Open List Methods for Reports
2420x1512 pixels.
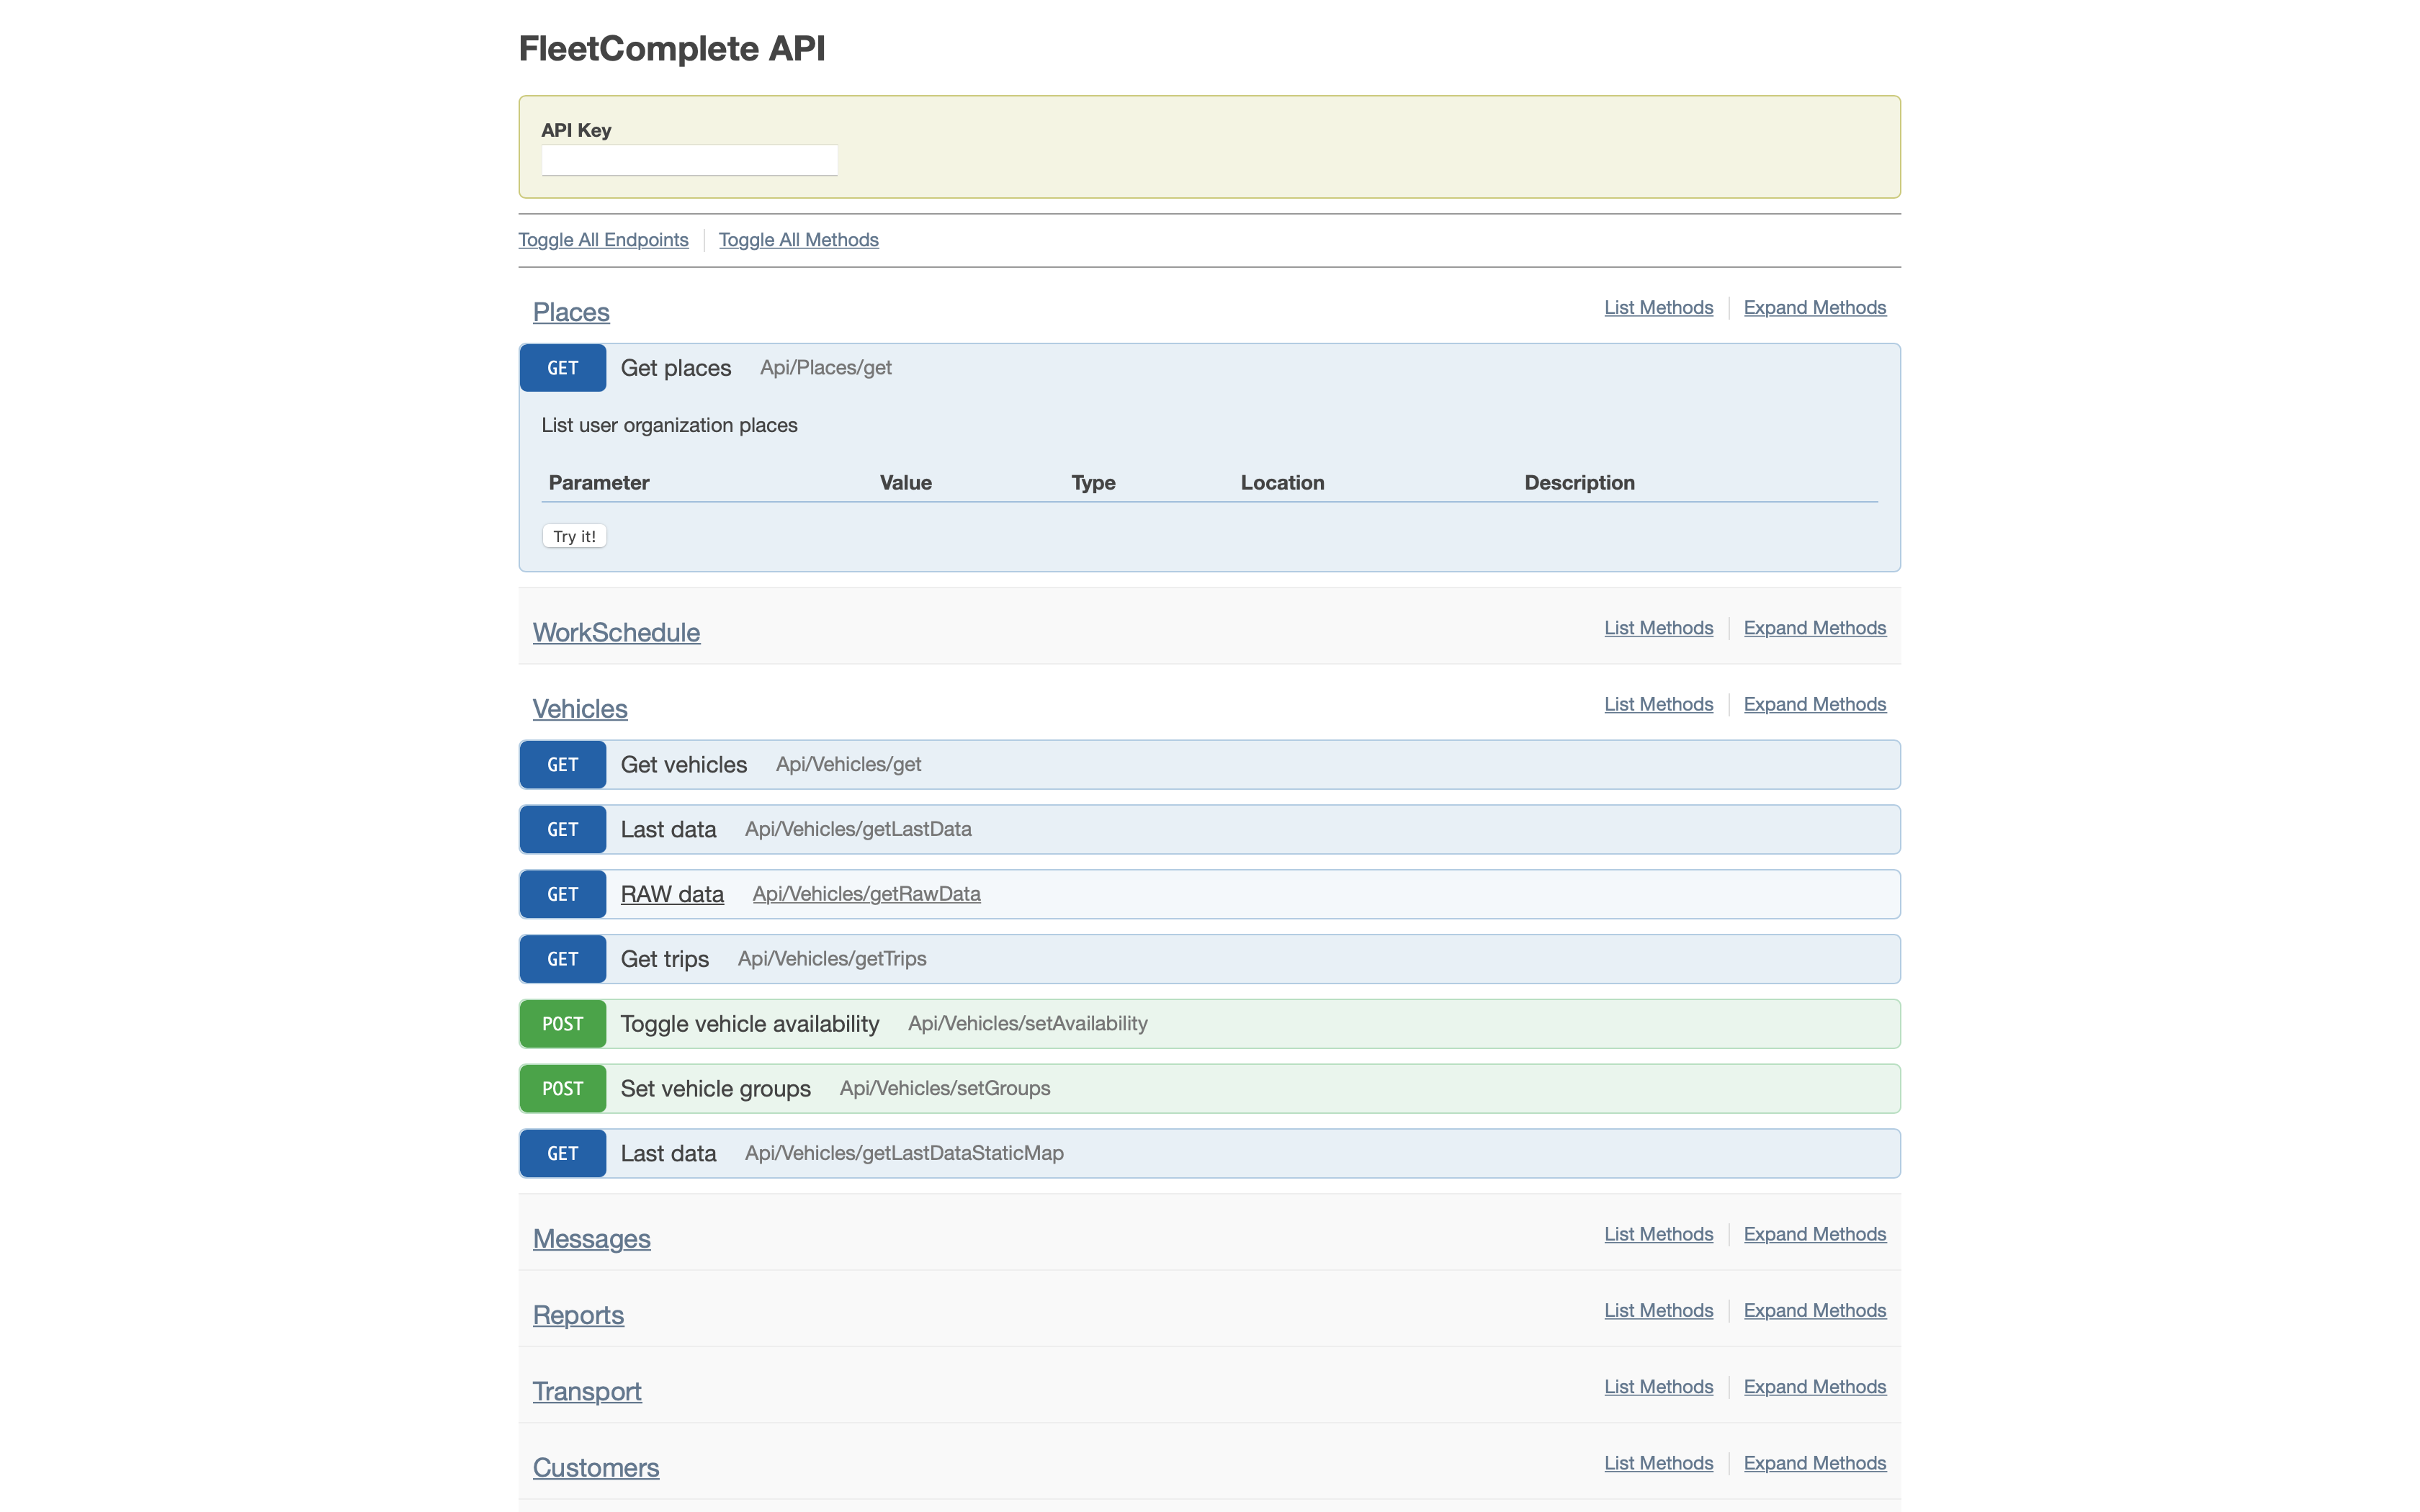[1658, 1310]
